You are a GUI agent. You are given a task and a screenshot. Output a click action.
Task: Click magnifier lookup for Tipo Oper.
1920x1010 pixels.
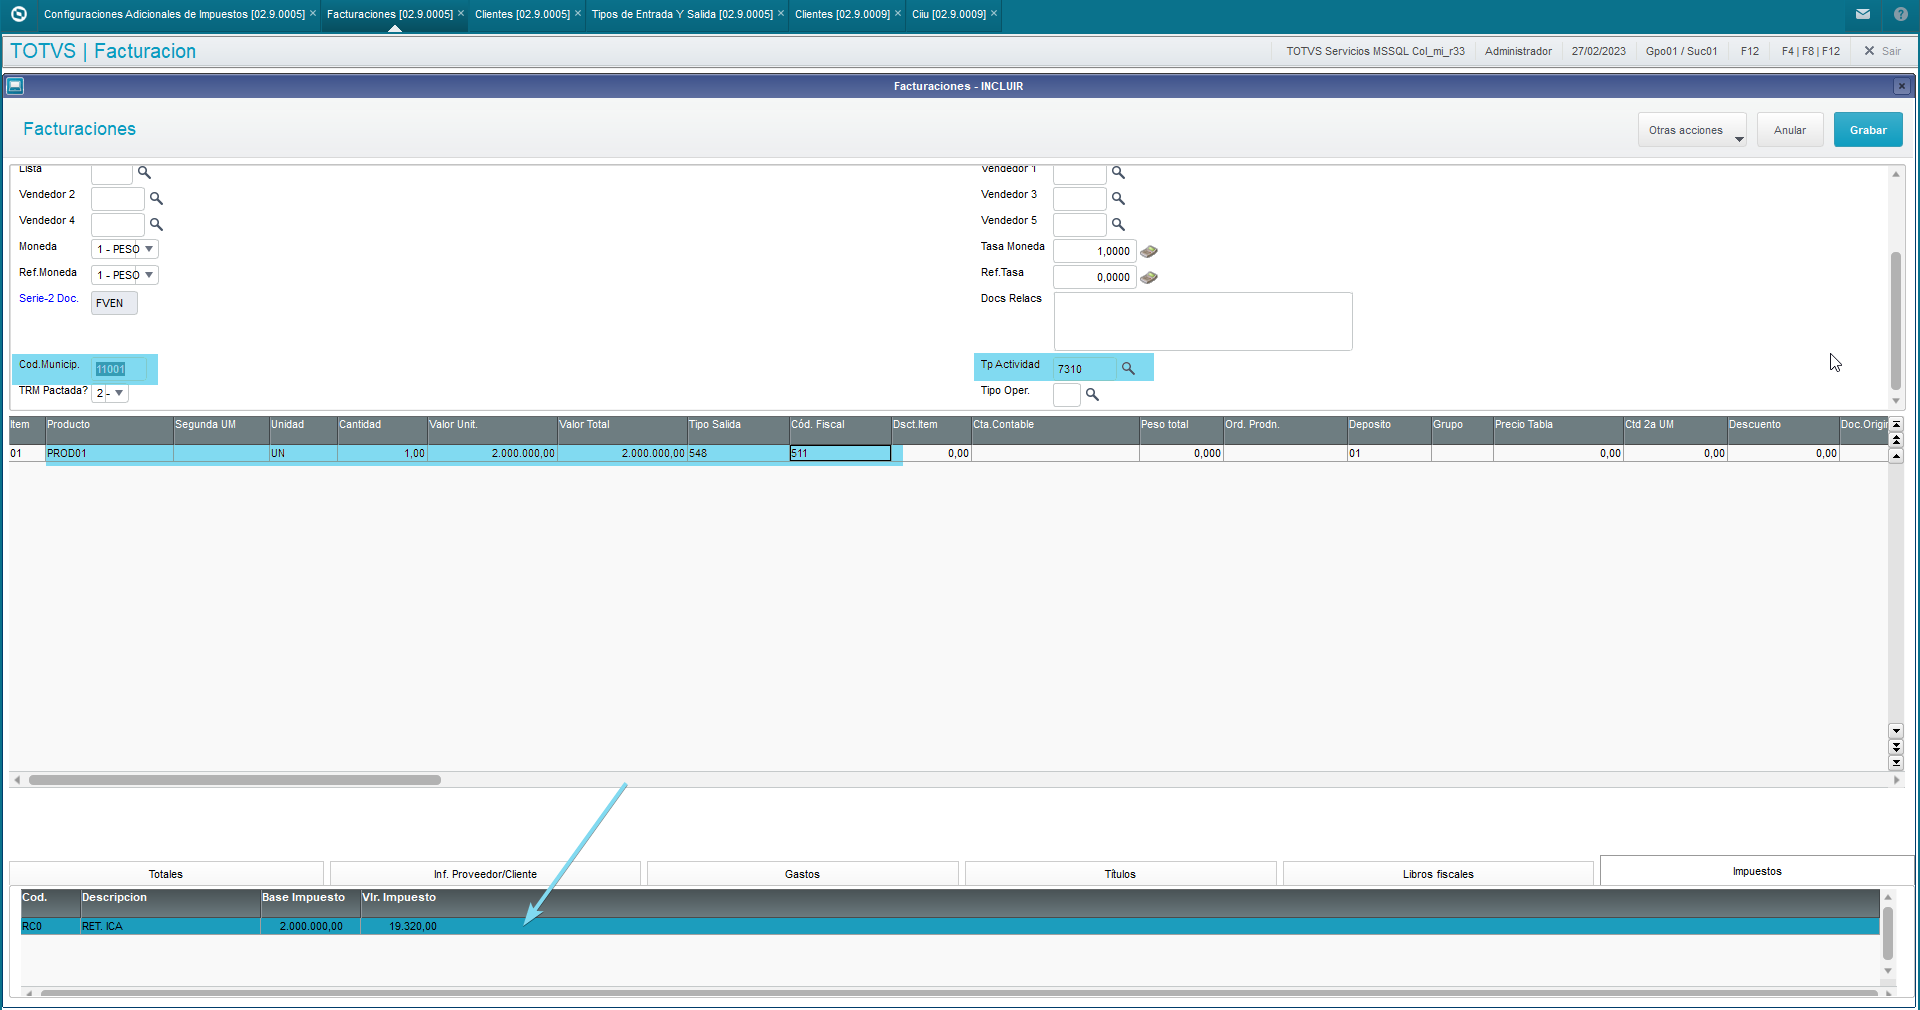tap(1092, 394)
